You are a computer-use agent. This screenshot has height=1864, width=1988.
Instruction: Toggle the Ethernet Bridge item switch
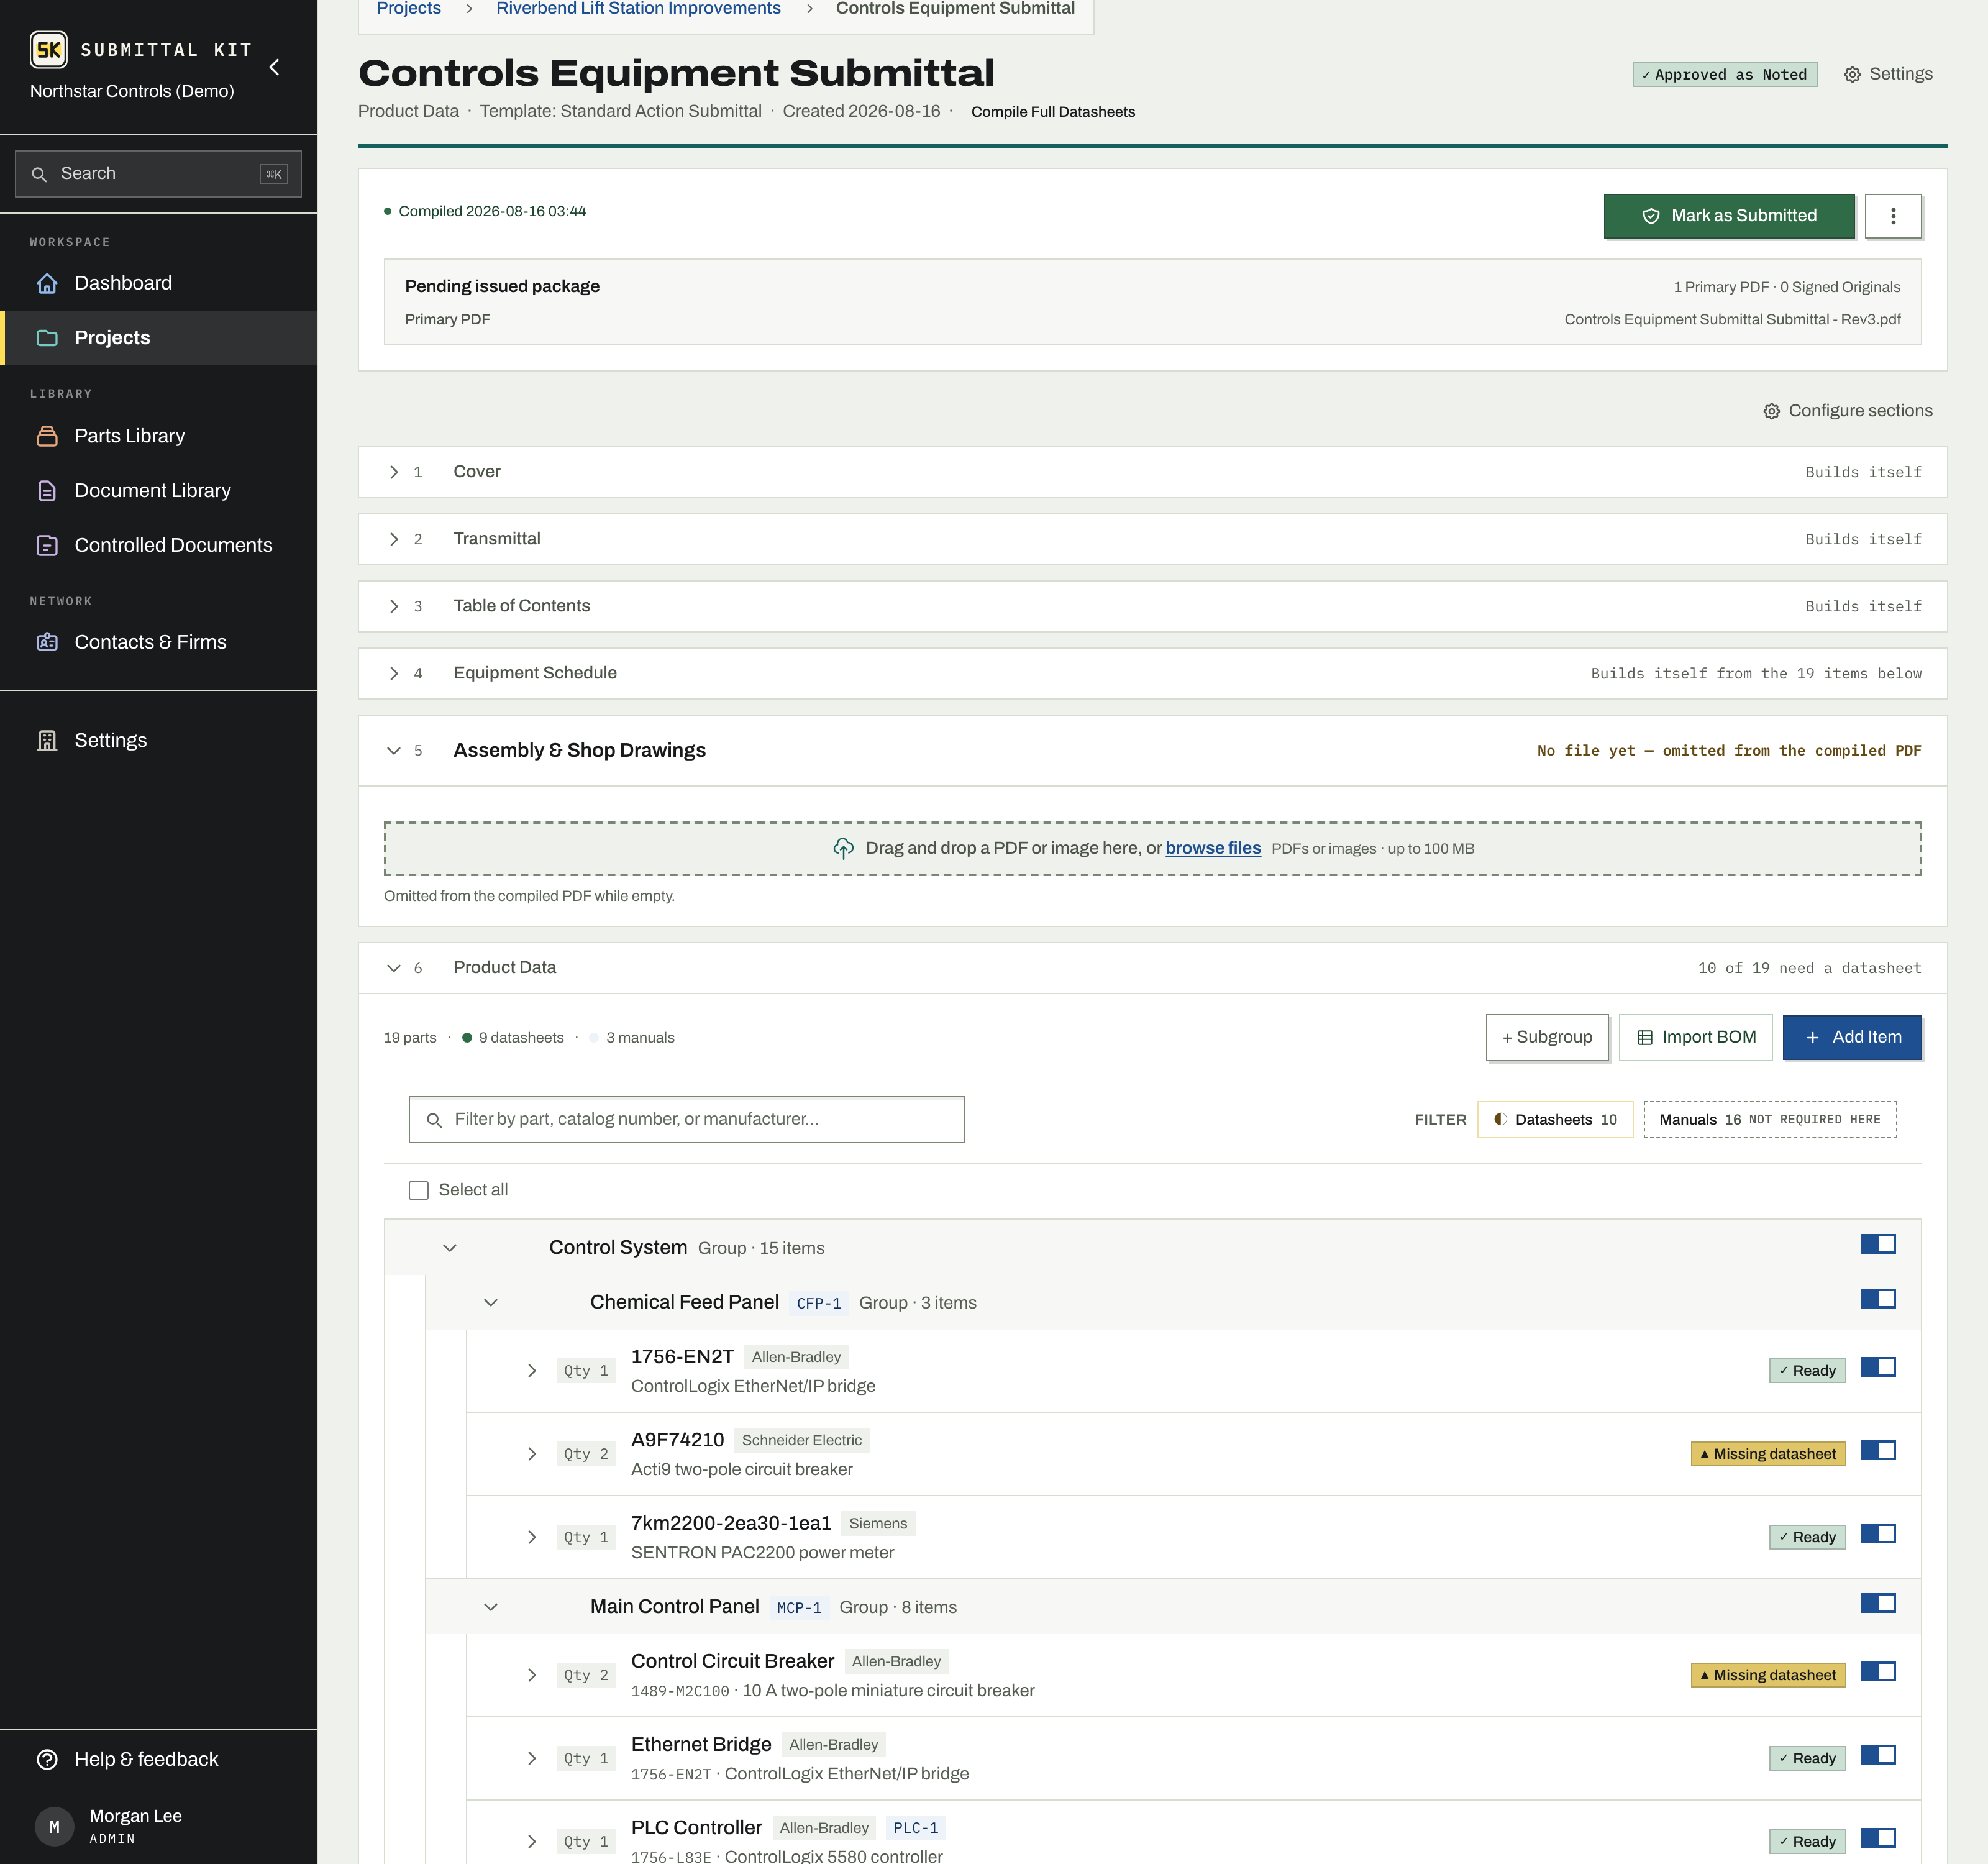[x=1878, y=1755]
